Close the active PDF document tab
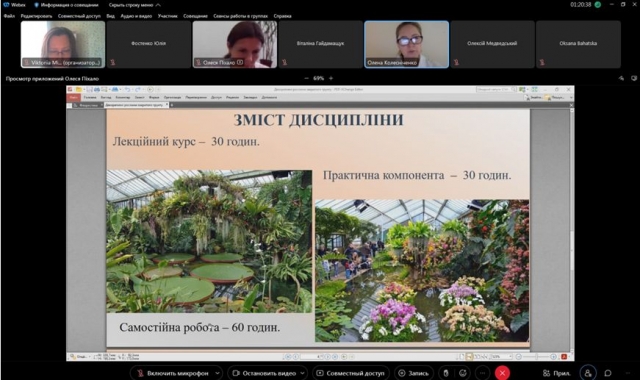Image resolution: width=640 pixels, height=380 pixels. pyautogui.click(x=167, y=105)
